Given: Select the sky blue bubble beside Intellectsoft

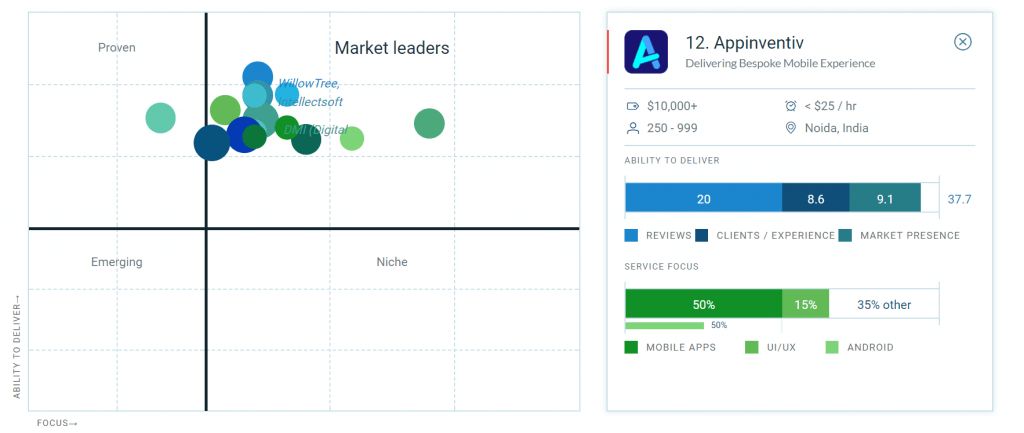Looking at the screenshot, I should pos(287,95).
